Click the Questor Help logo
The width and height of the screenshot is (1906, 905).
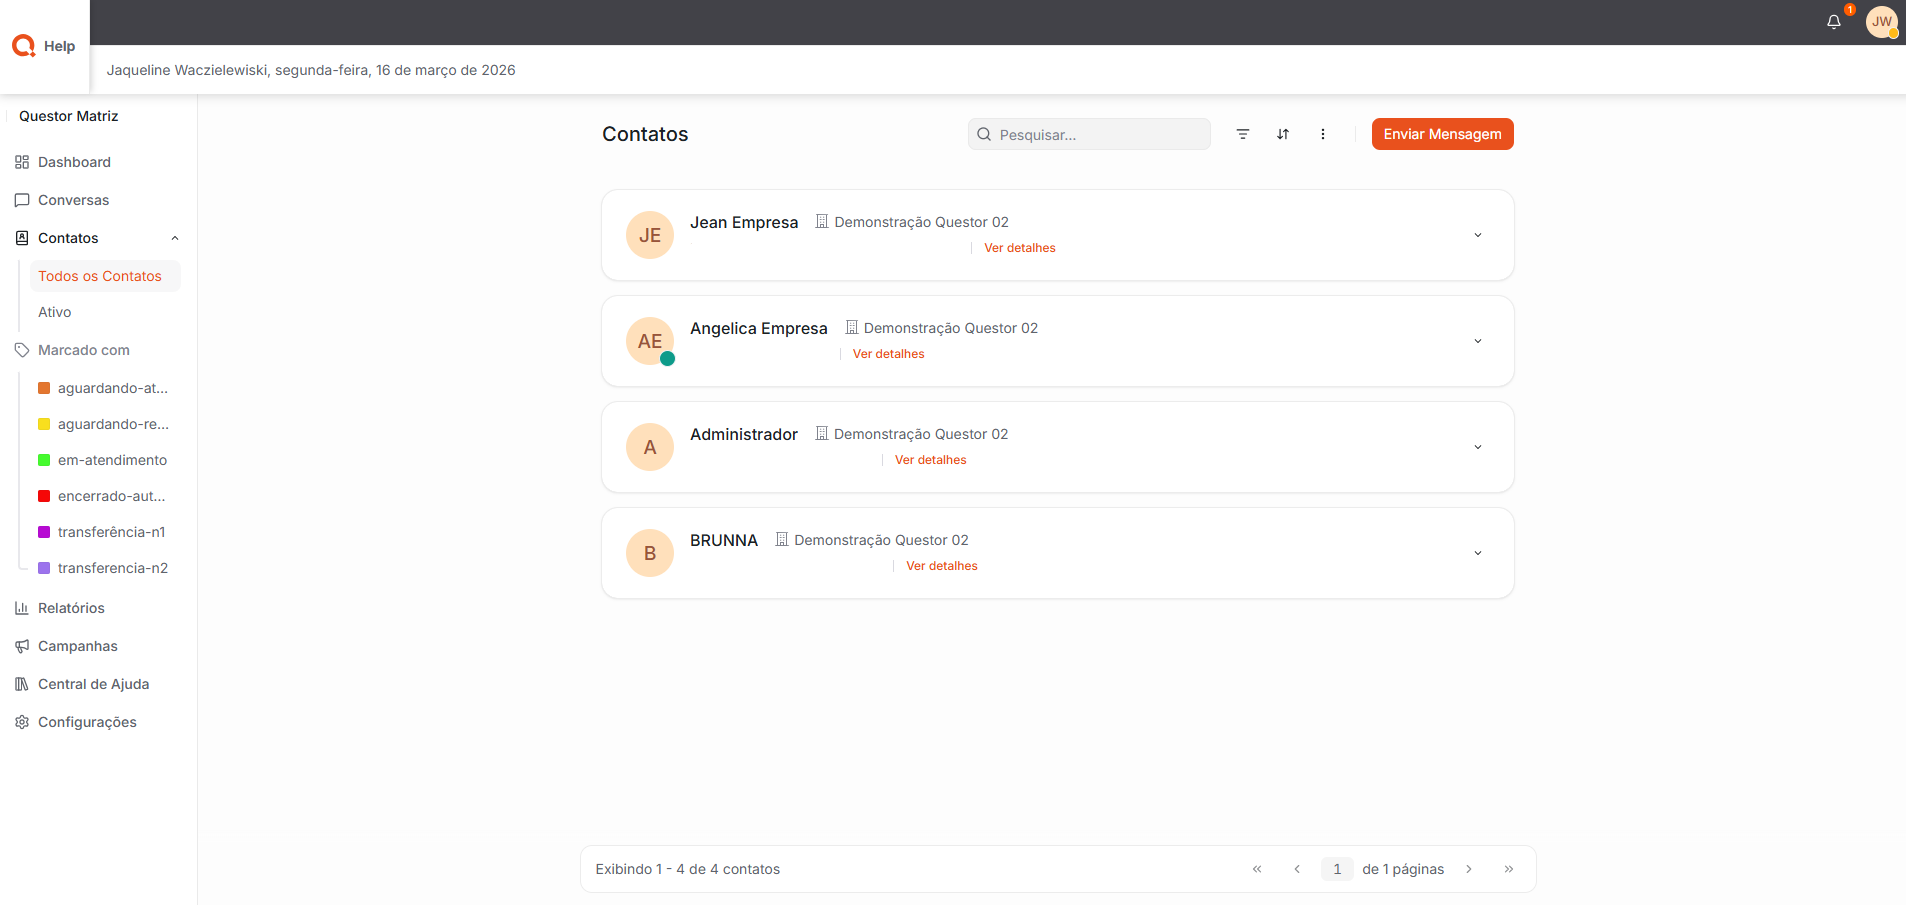pos(44,46)
